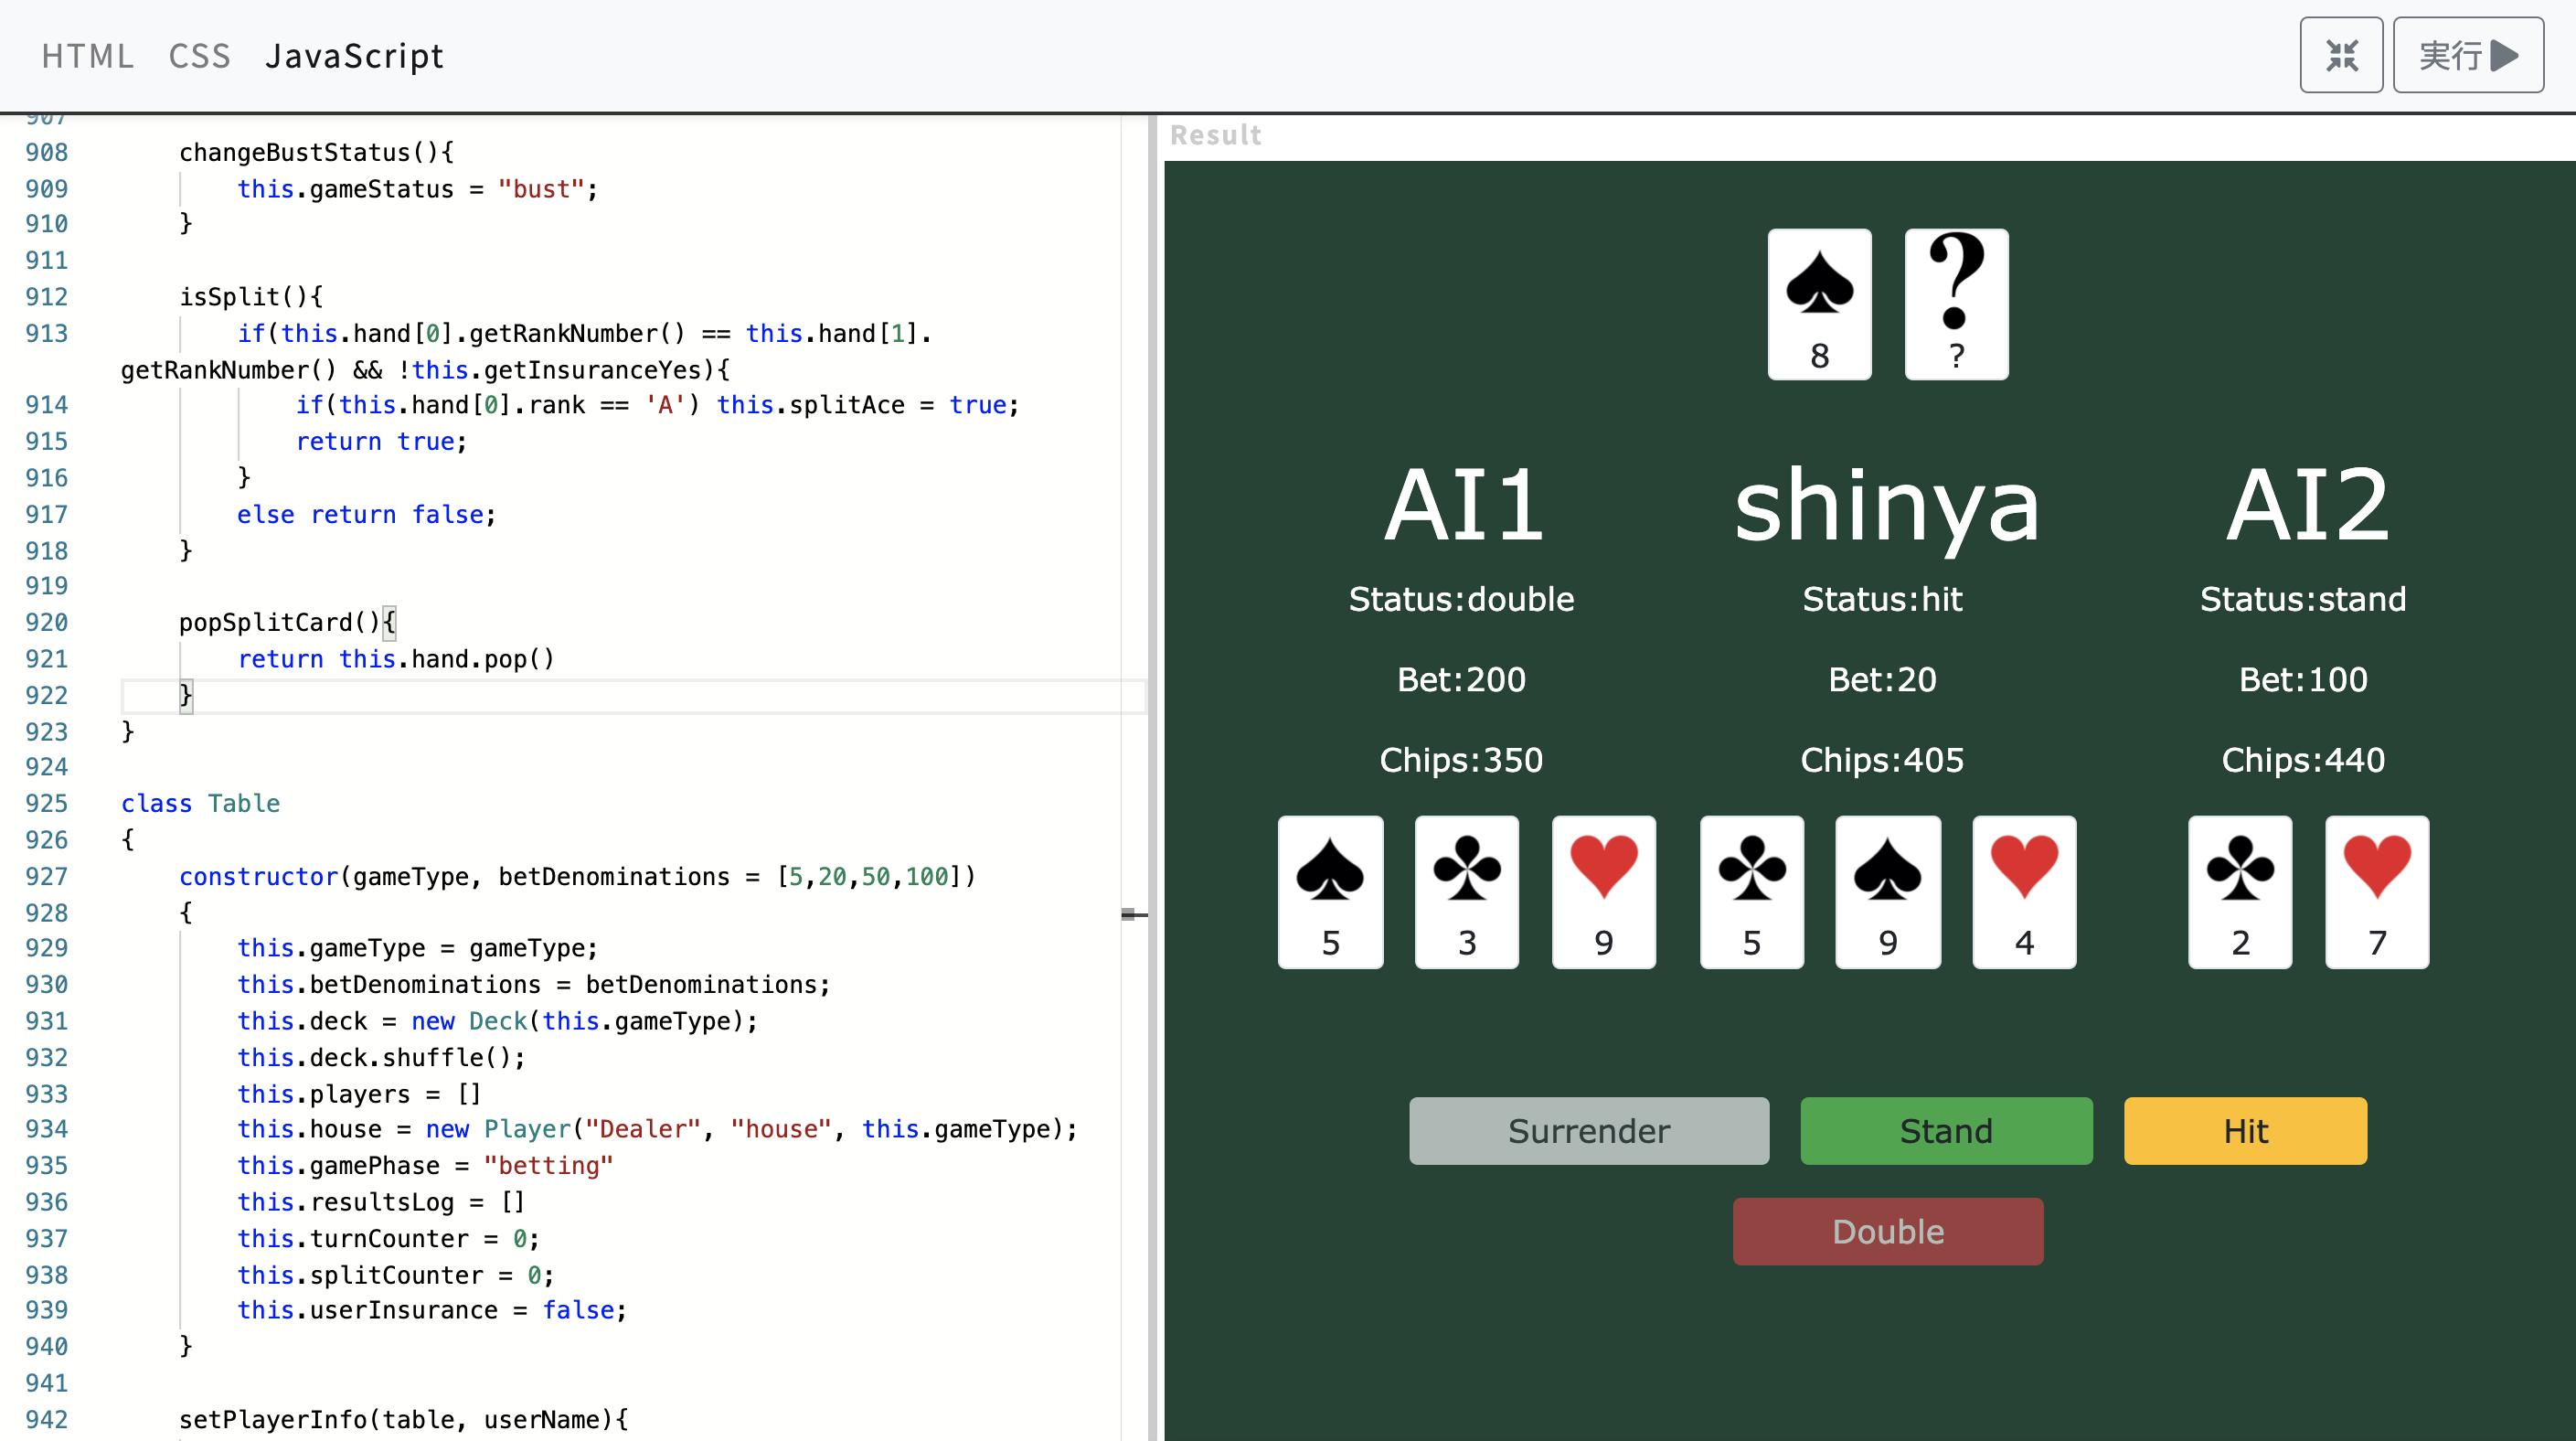Click AI1's 9 of hearts card
2576x1441 pixels.
[x=1603, y=892]
